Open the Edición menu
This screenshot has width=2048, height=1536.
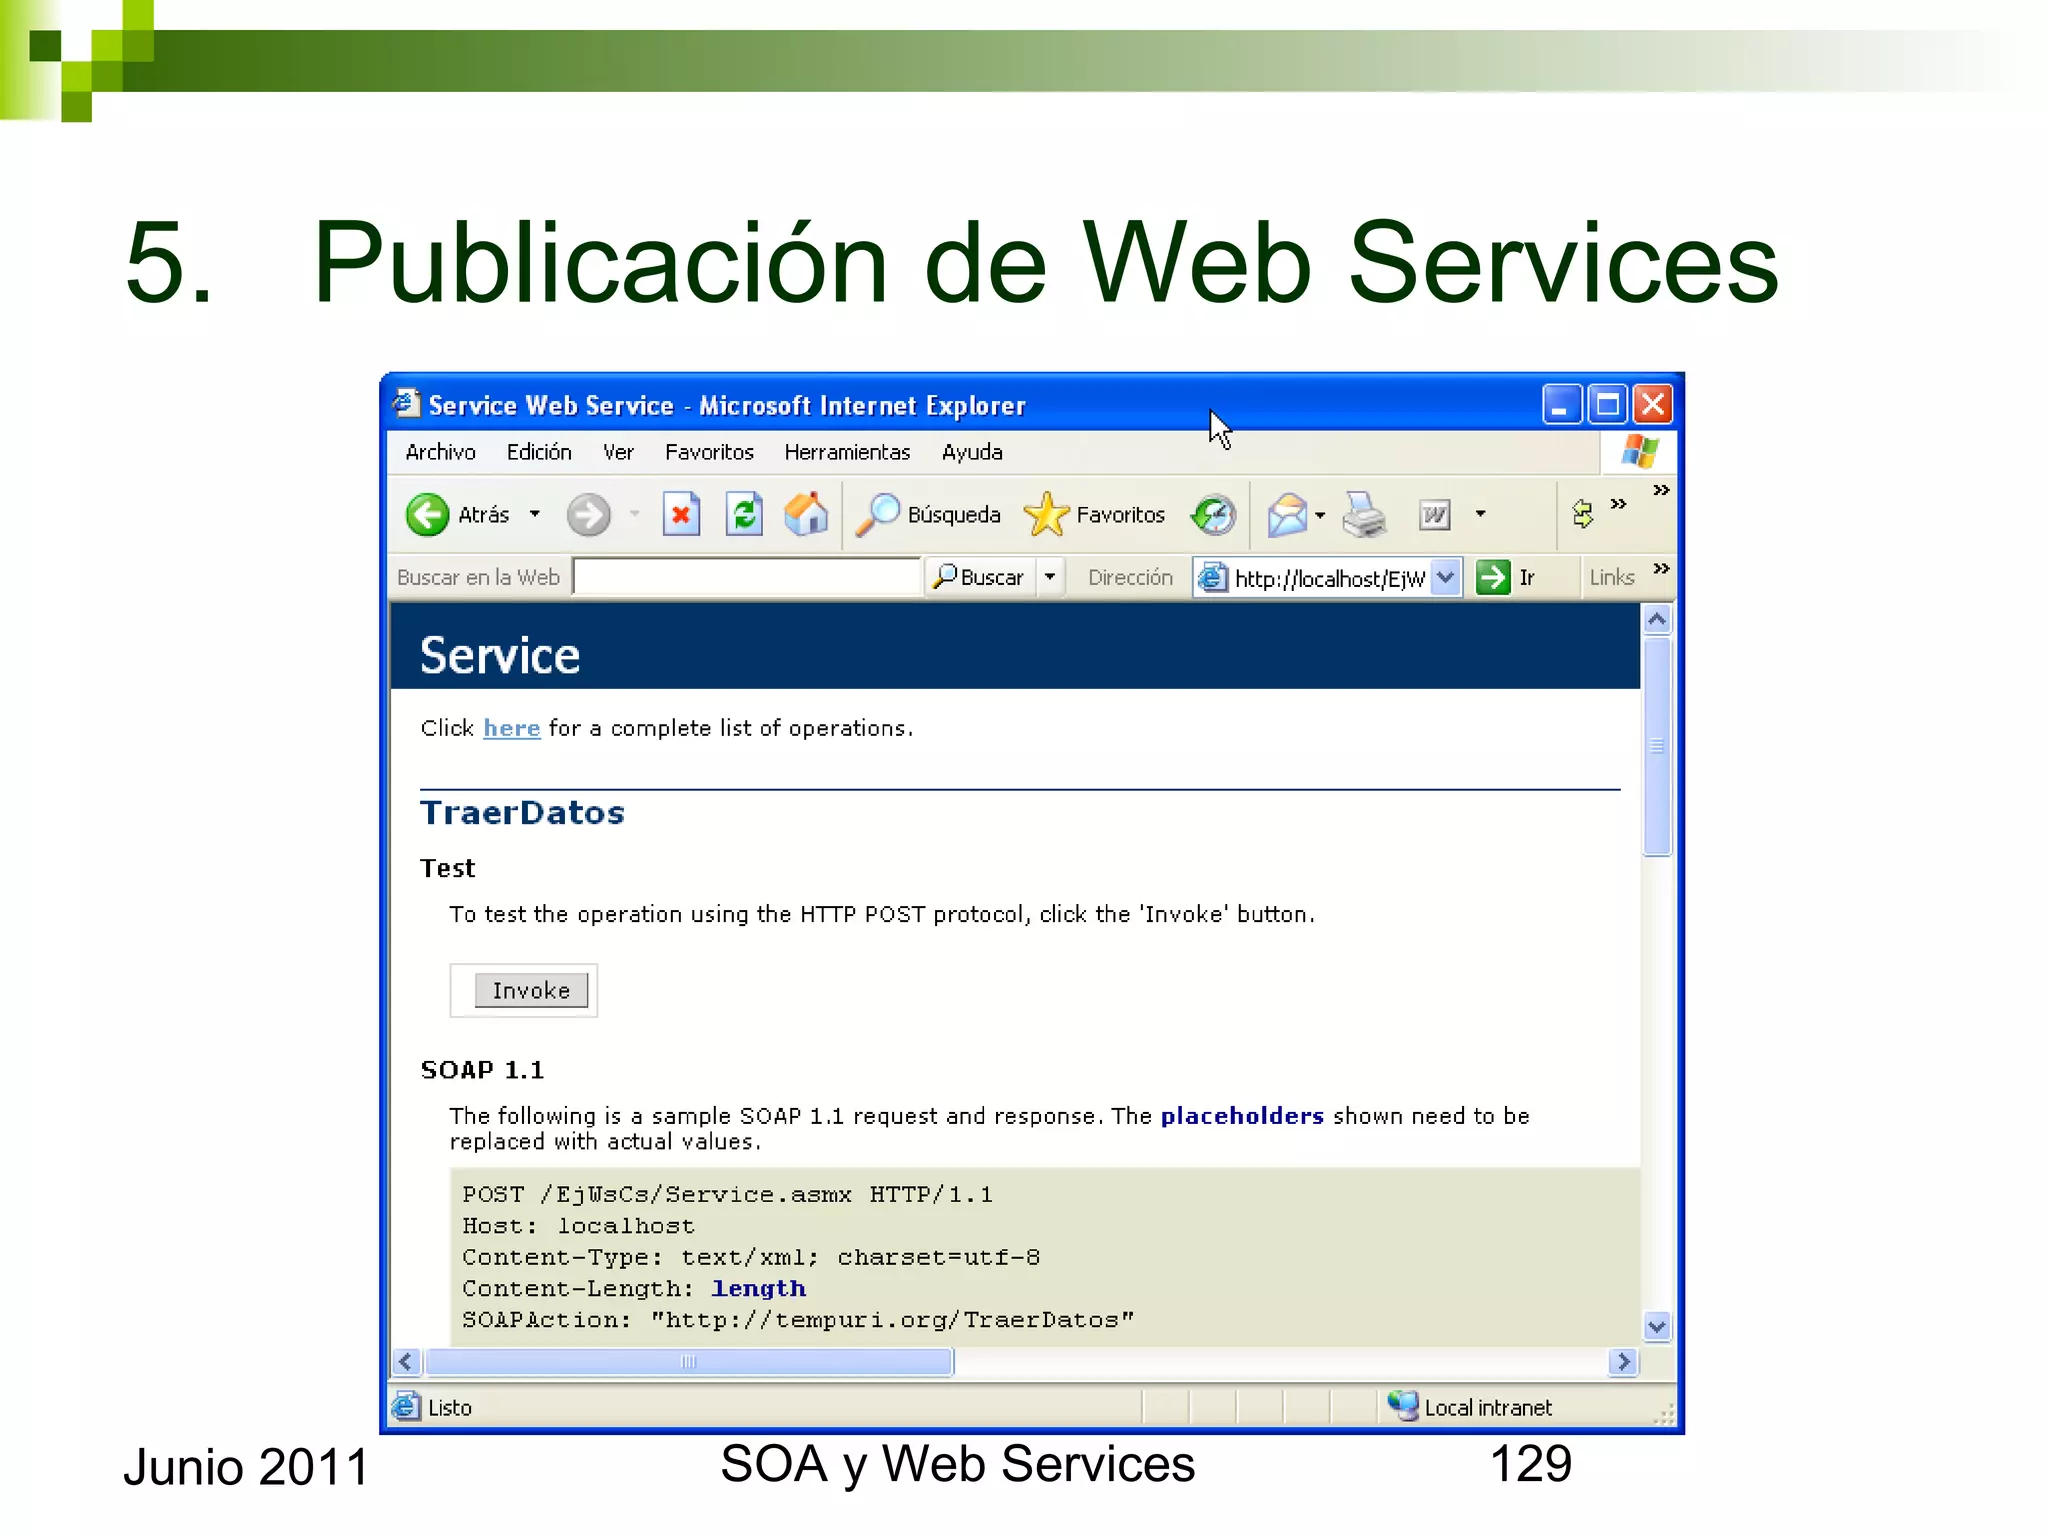539,452
